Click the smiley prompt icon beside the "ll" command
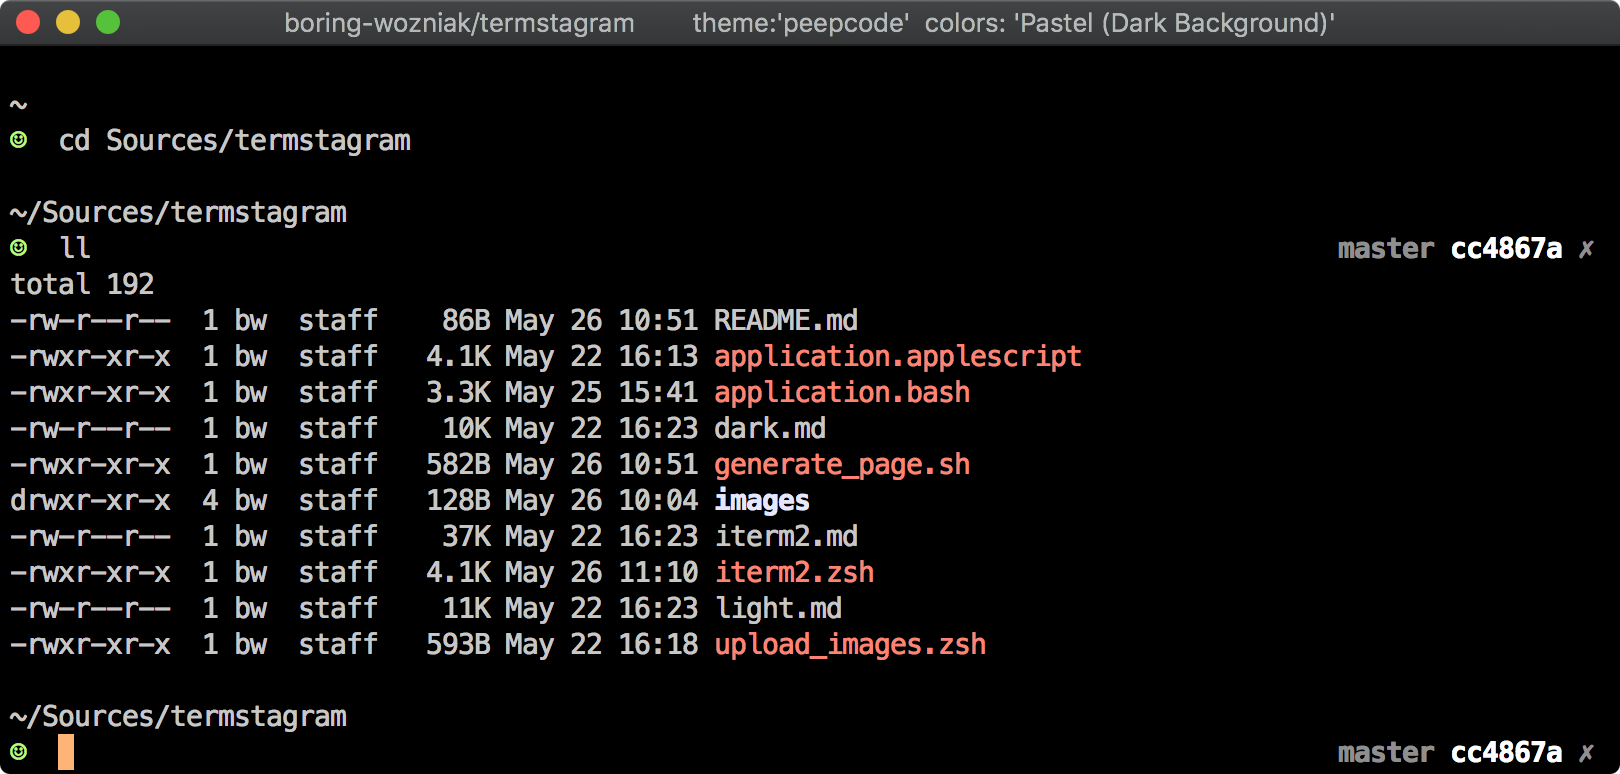This screenshot has width=1620, height=774. click(x=19, y=247)
